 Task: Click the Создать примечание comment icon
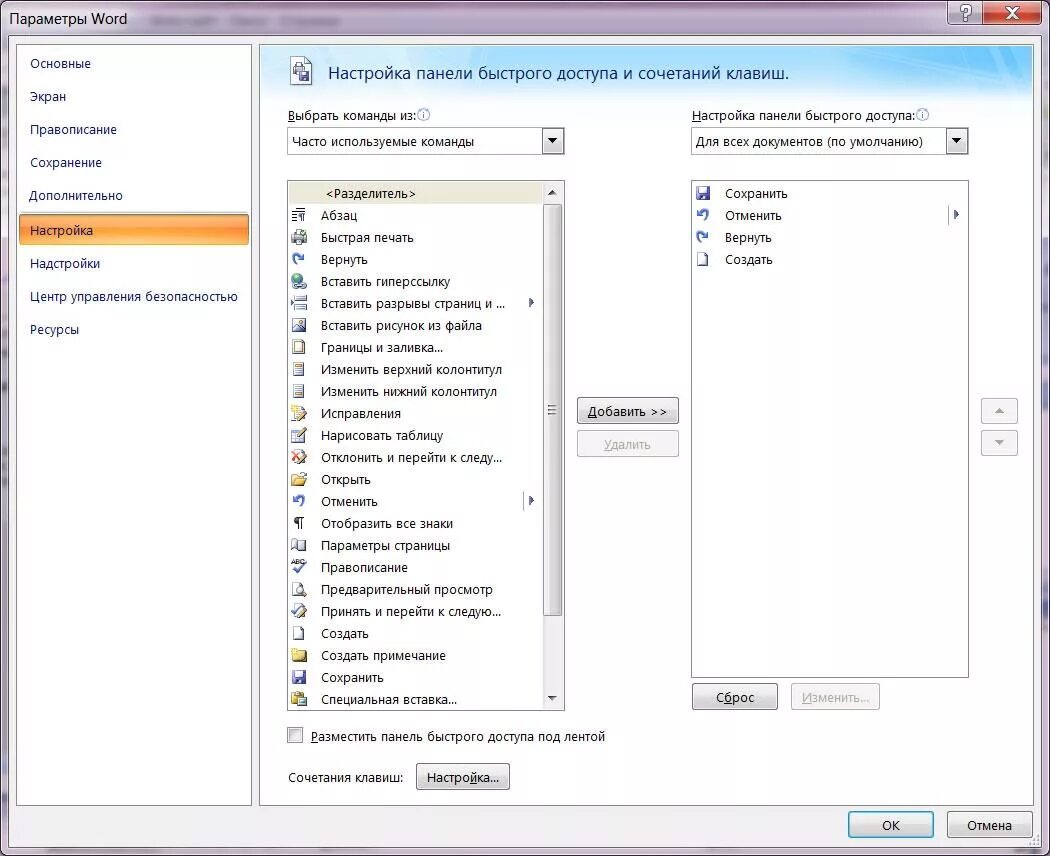(x=299, y=655)
